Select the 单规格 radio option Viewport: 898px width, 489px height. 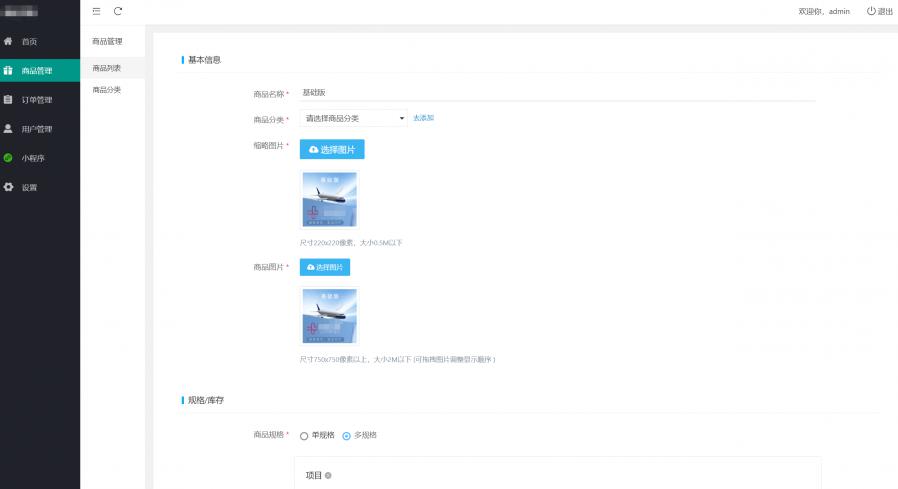click(304, 436)
